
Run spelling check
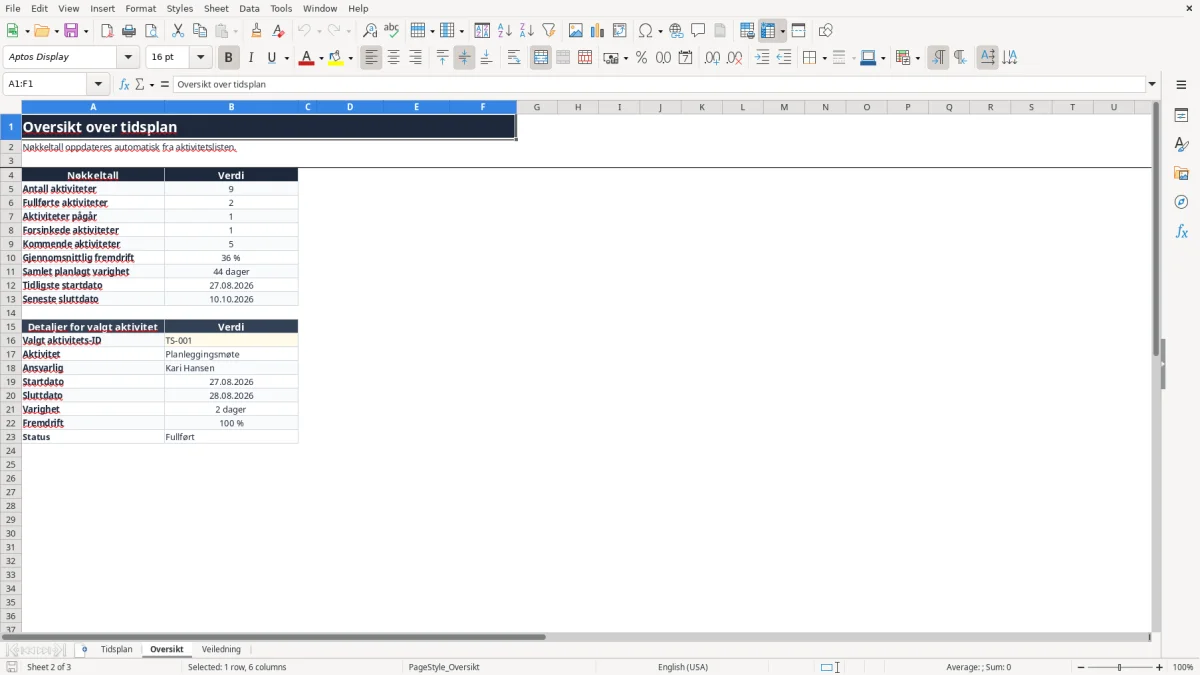[392, 31]
